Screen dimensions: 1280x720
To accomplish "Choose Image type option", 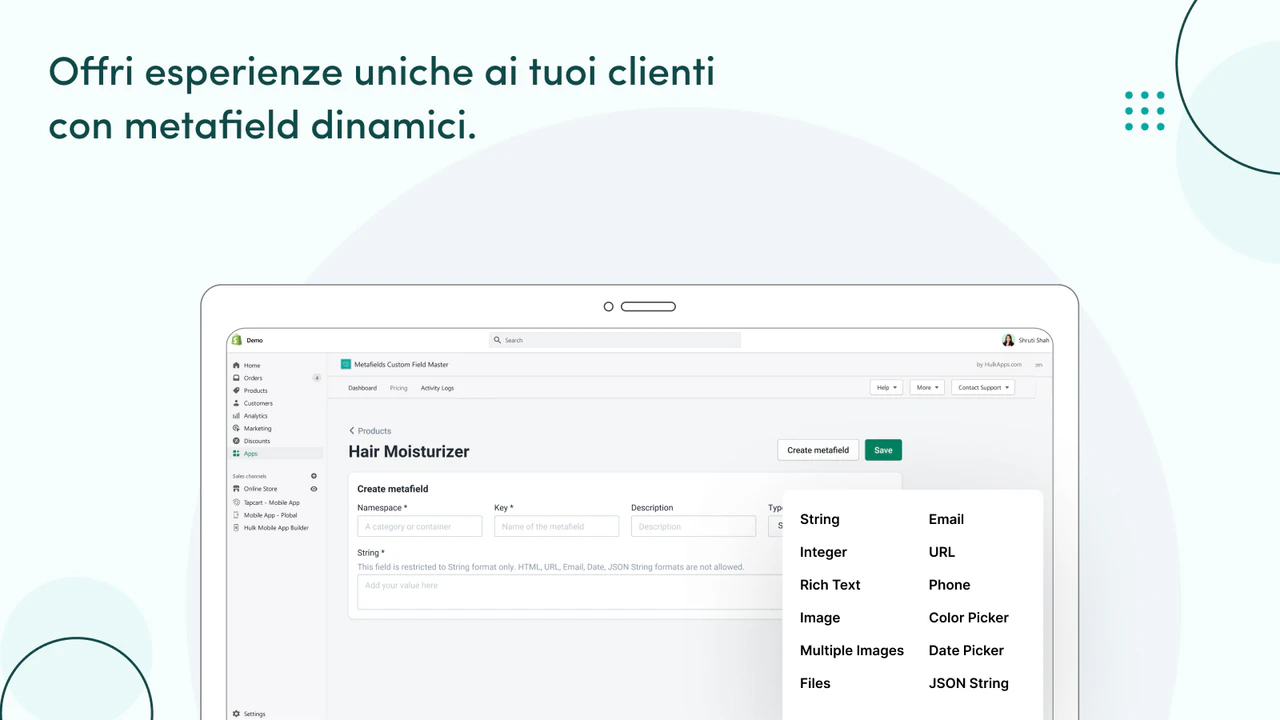I will (820, 618).
